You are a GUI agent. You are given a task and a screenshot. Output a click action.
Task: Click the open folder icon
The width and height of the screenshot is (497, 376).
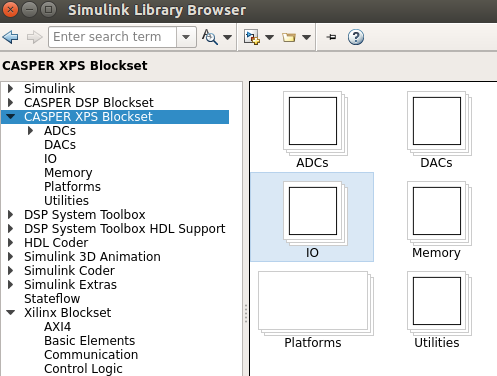click(x=289, y=37)
